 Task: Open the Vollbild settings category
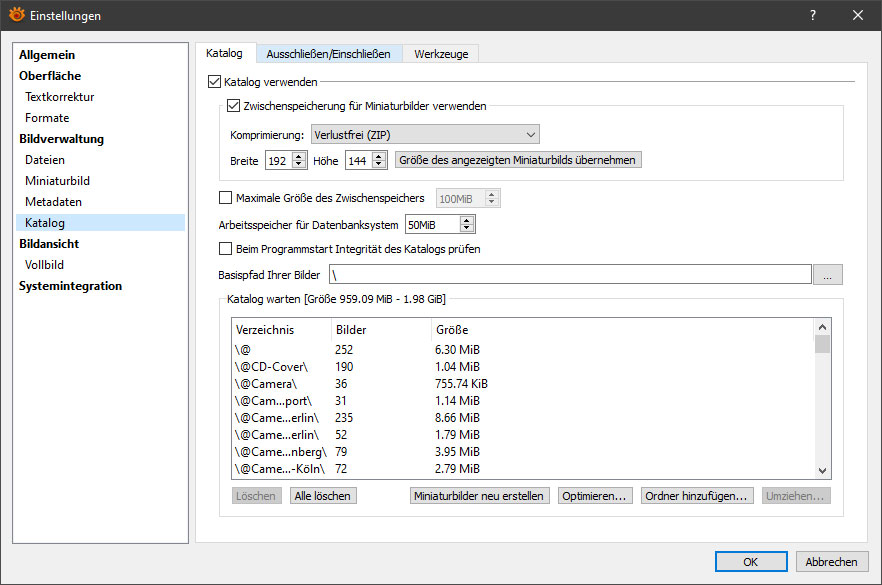(x=47, y=265)
